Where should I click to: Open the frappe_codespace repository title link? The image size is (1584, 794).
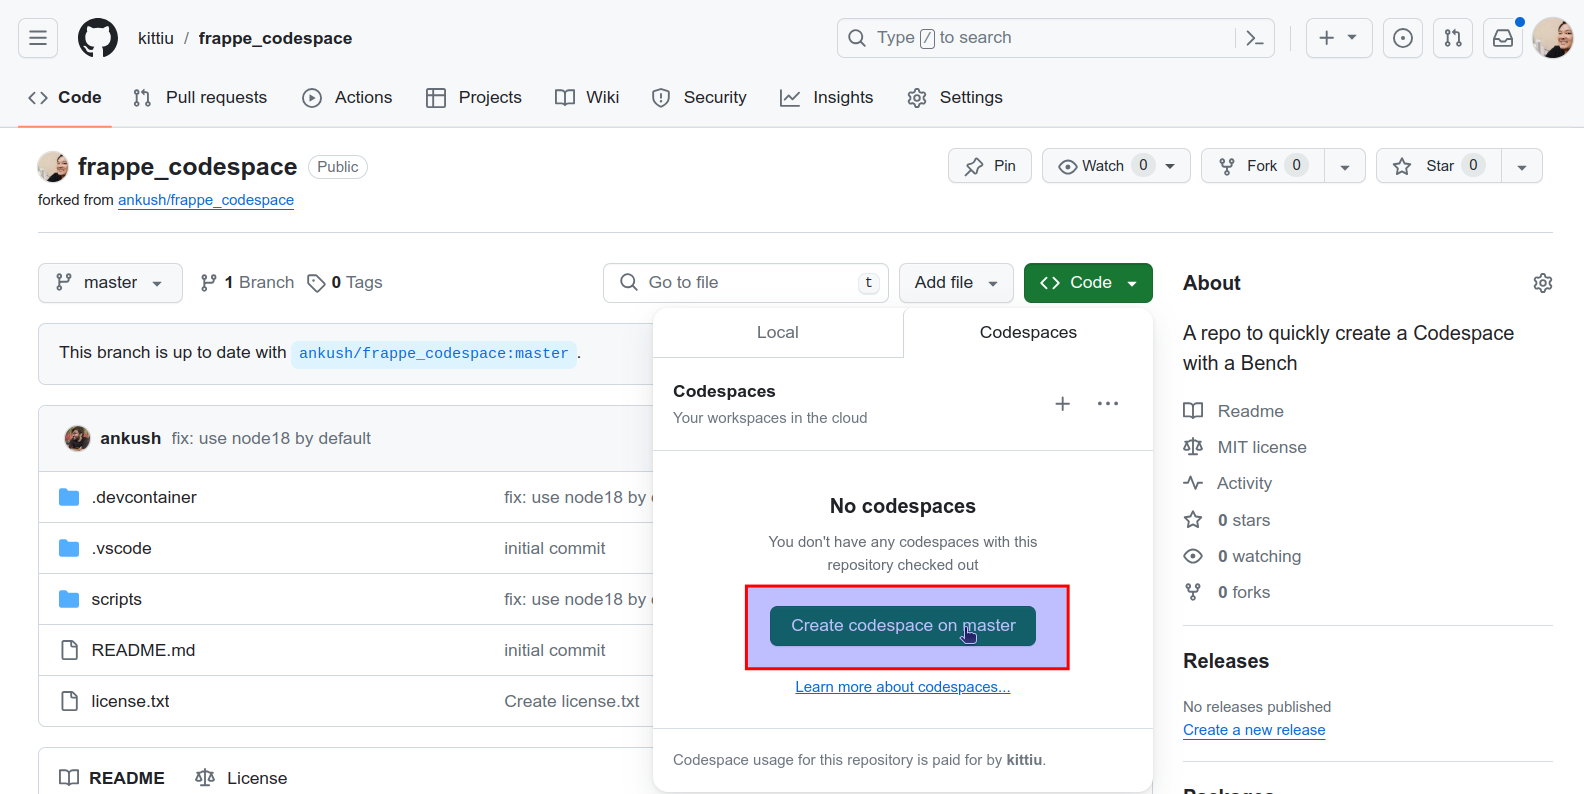coord(187,167)
